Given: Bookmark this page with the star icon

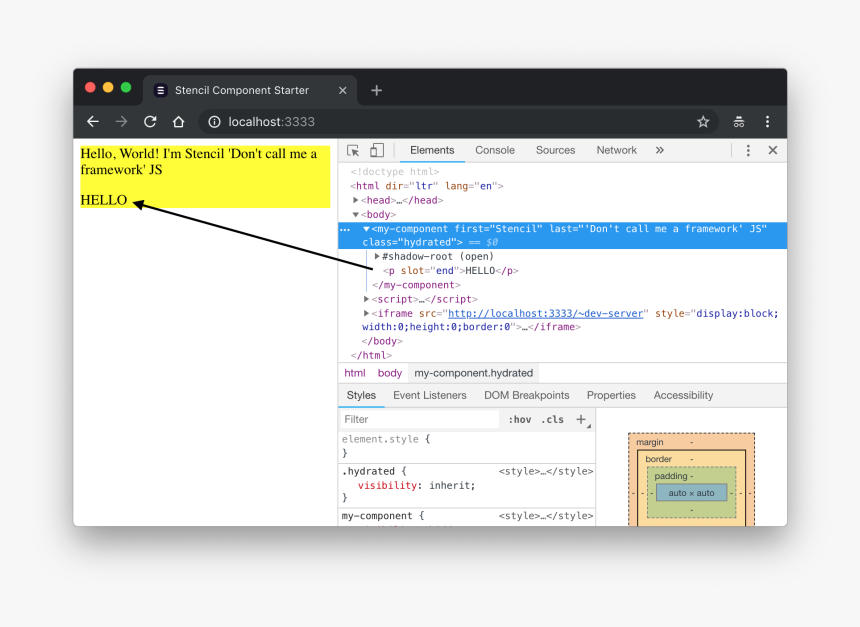Looking at the screenshot, I should point(703,122).
